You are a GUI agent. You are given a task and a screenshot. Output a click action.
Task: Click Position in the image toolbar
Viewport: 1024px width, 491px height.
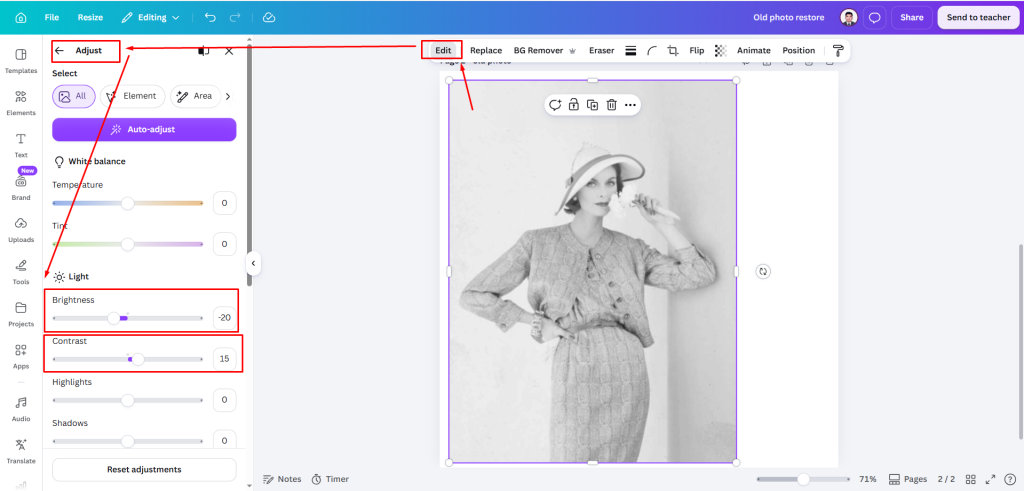point(799,50)
